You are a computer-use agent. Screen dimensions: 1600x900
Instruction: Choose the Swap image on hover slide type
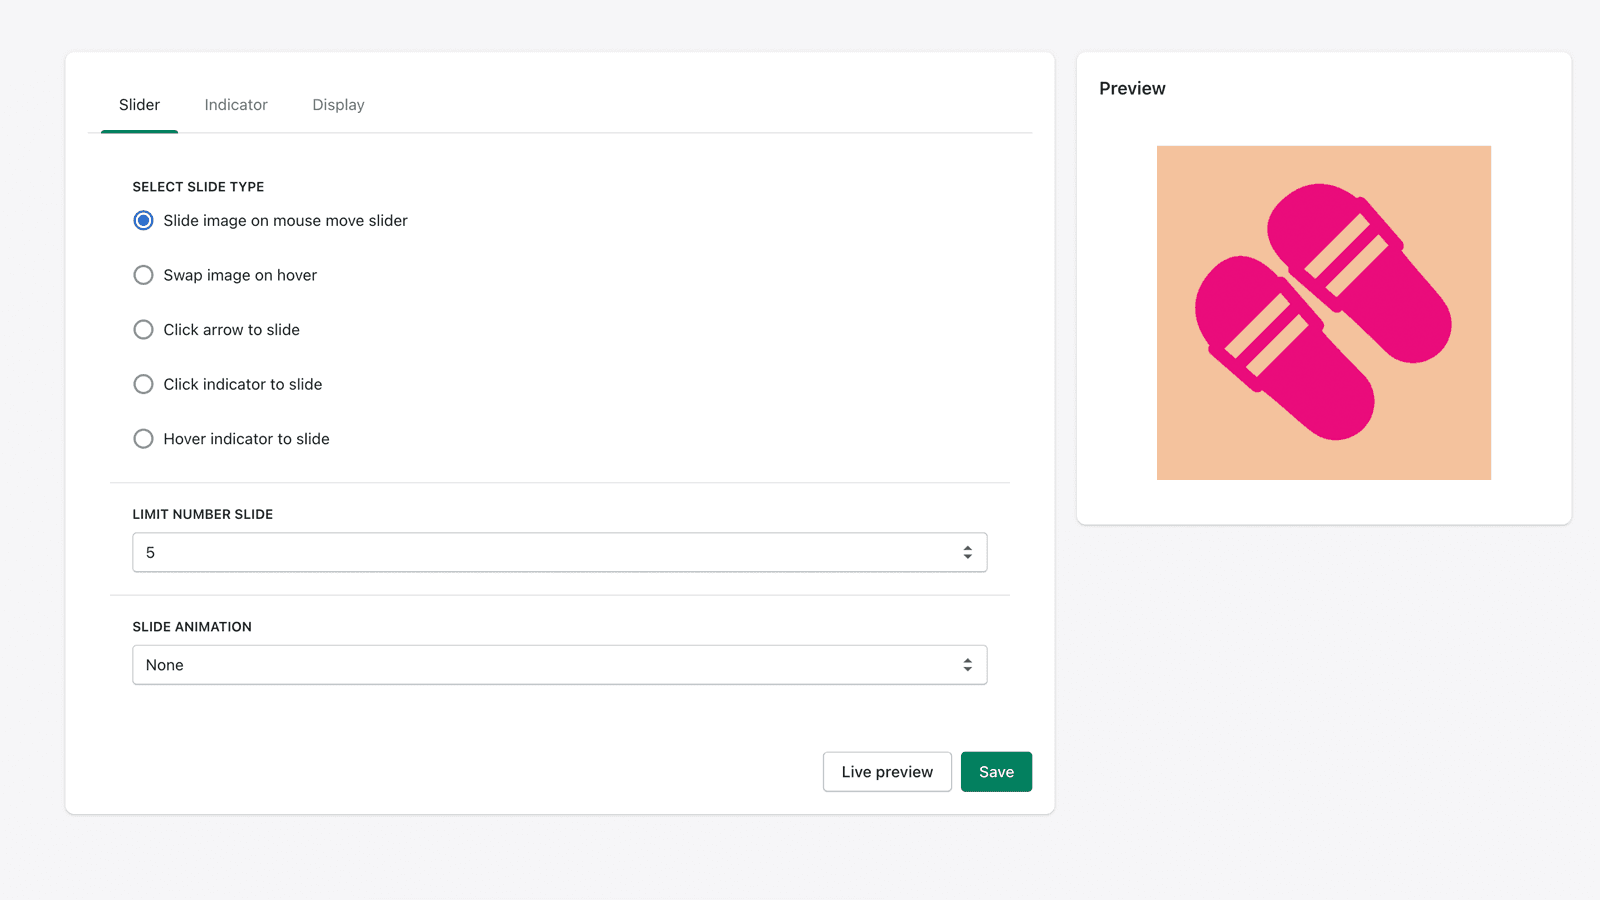pos(143,275)
